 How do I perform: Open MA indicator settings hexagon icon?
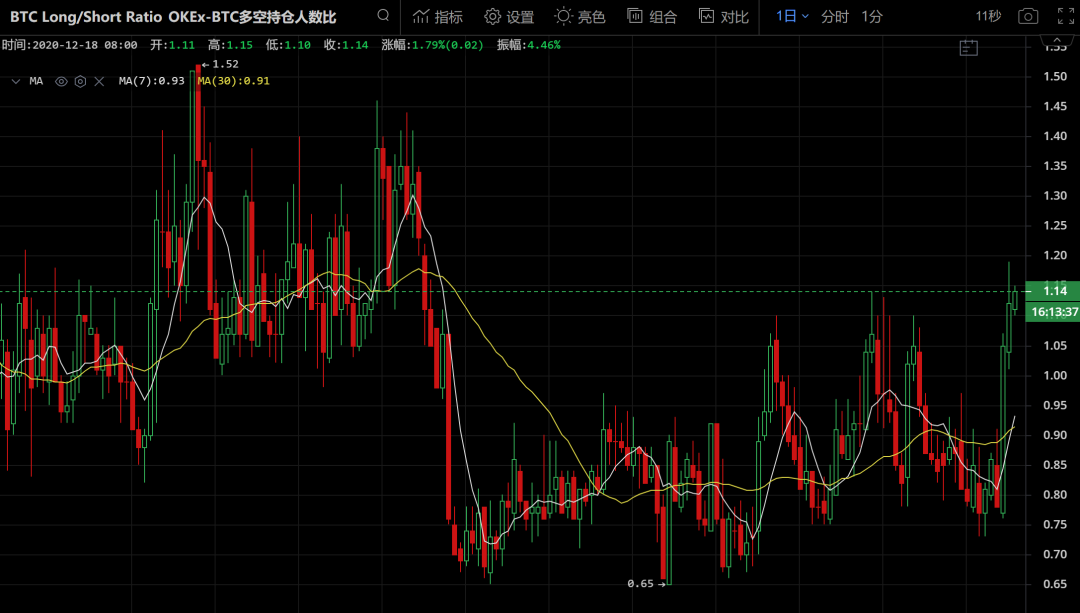pos(81,81)
